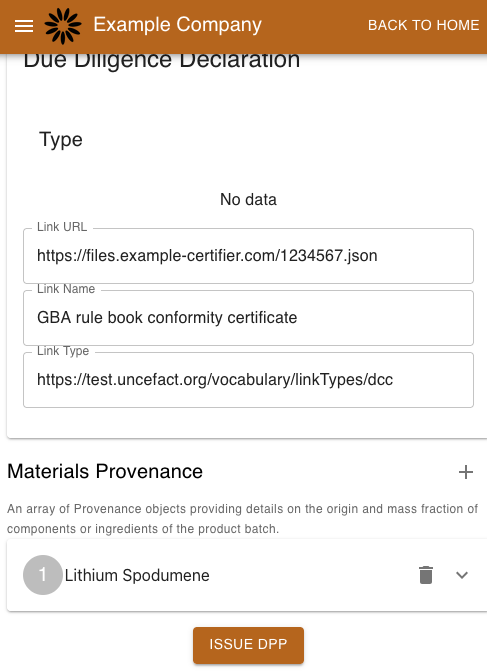Click the floating Link URL label

(x=62, y=227)
